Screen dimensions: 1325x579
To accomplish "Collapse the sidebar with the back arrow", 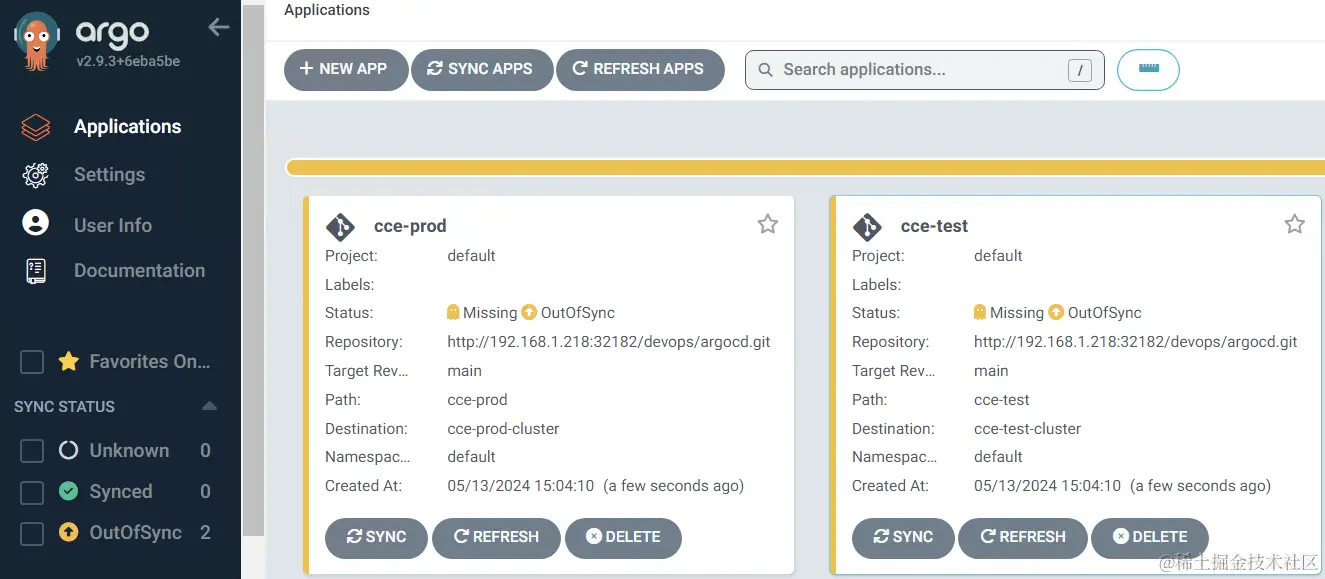I will (x=219, y=28).
